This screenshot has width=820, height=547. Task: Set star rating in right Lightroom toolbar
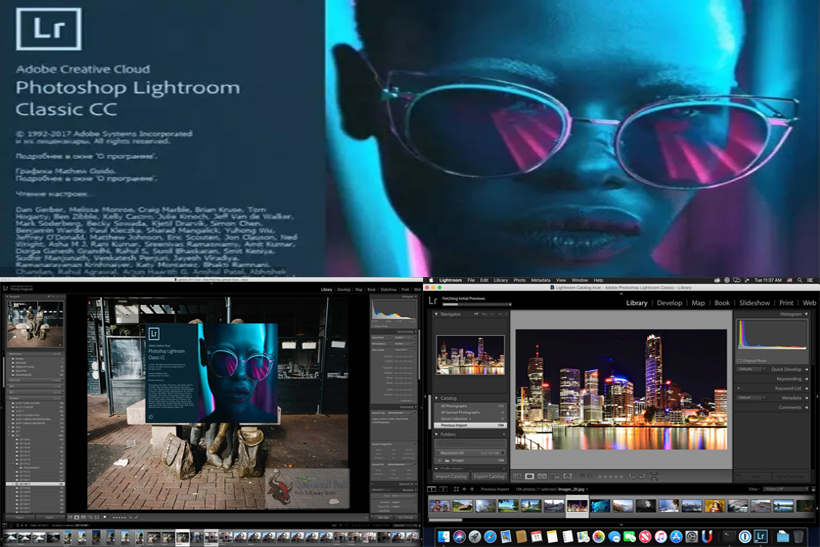tap(611, 476)
